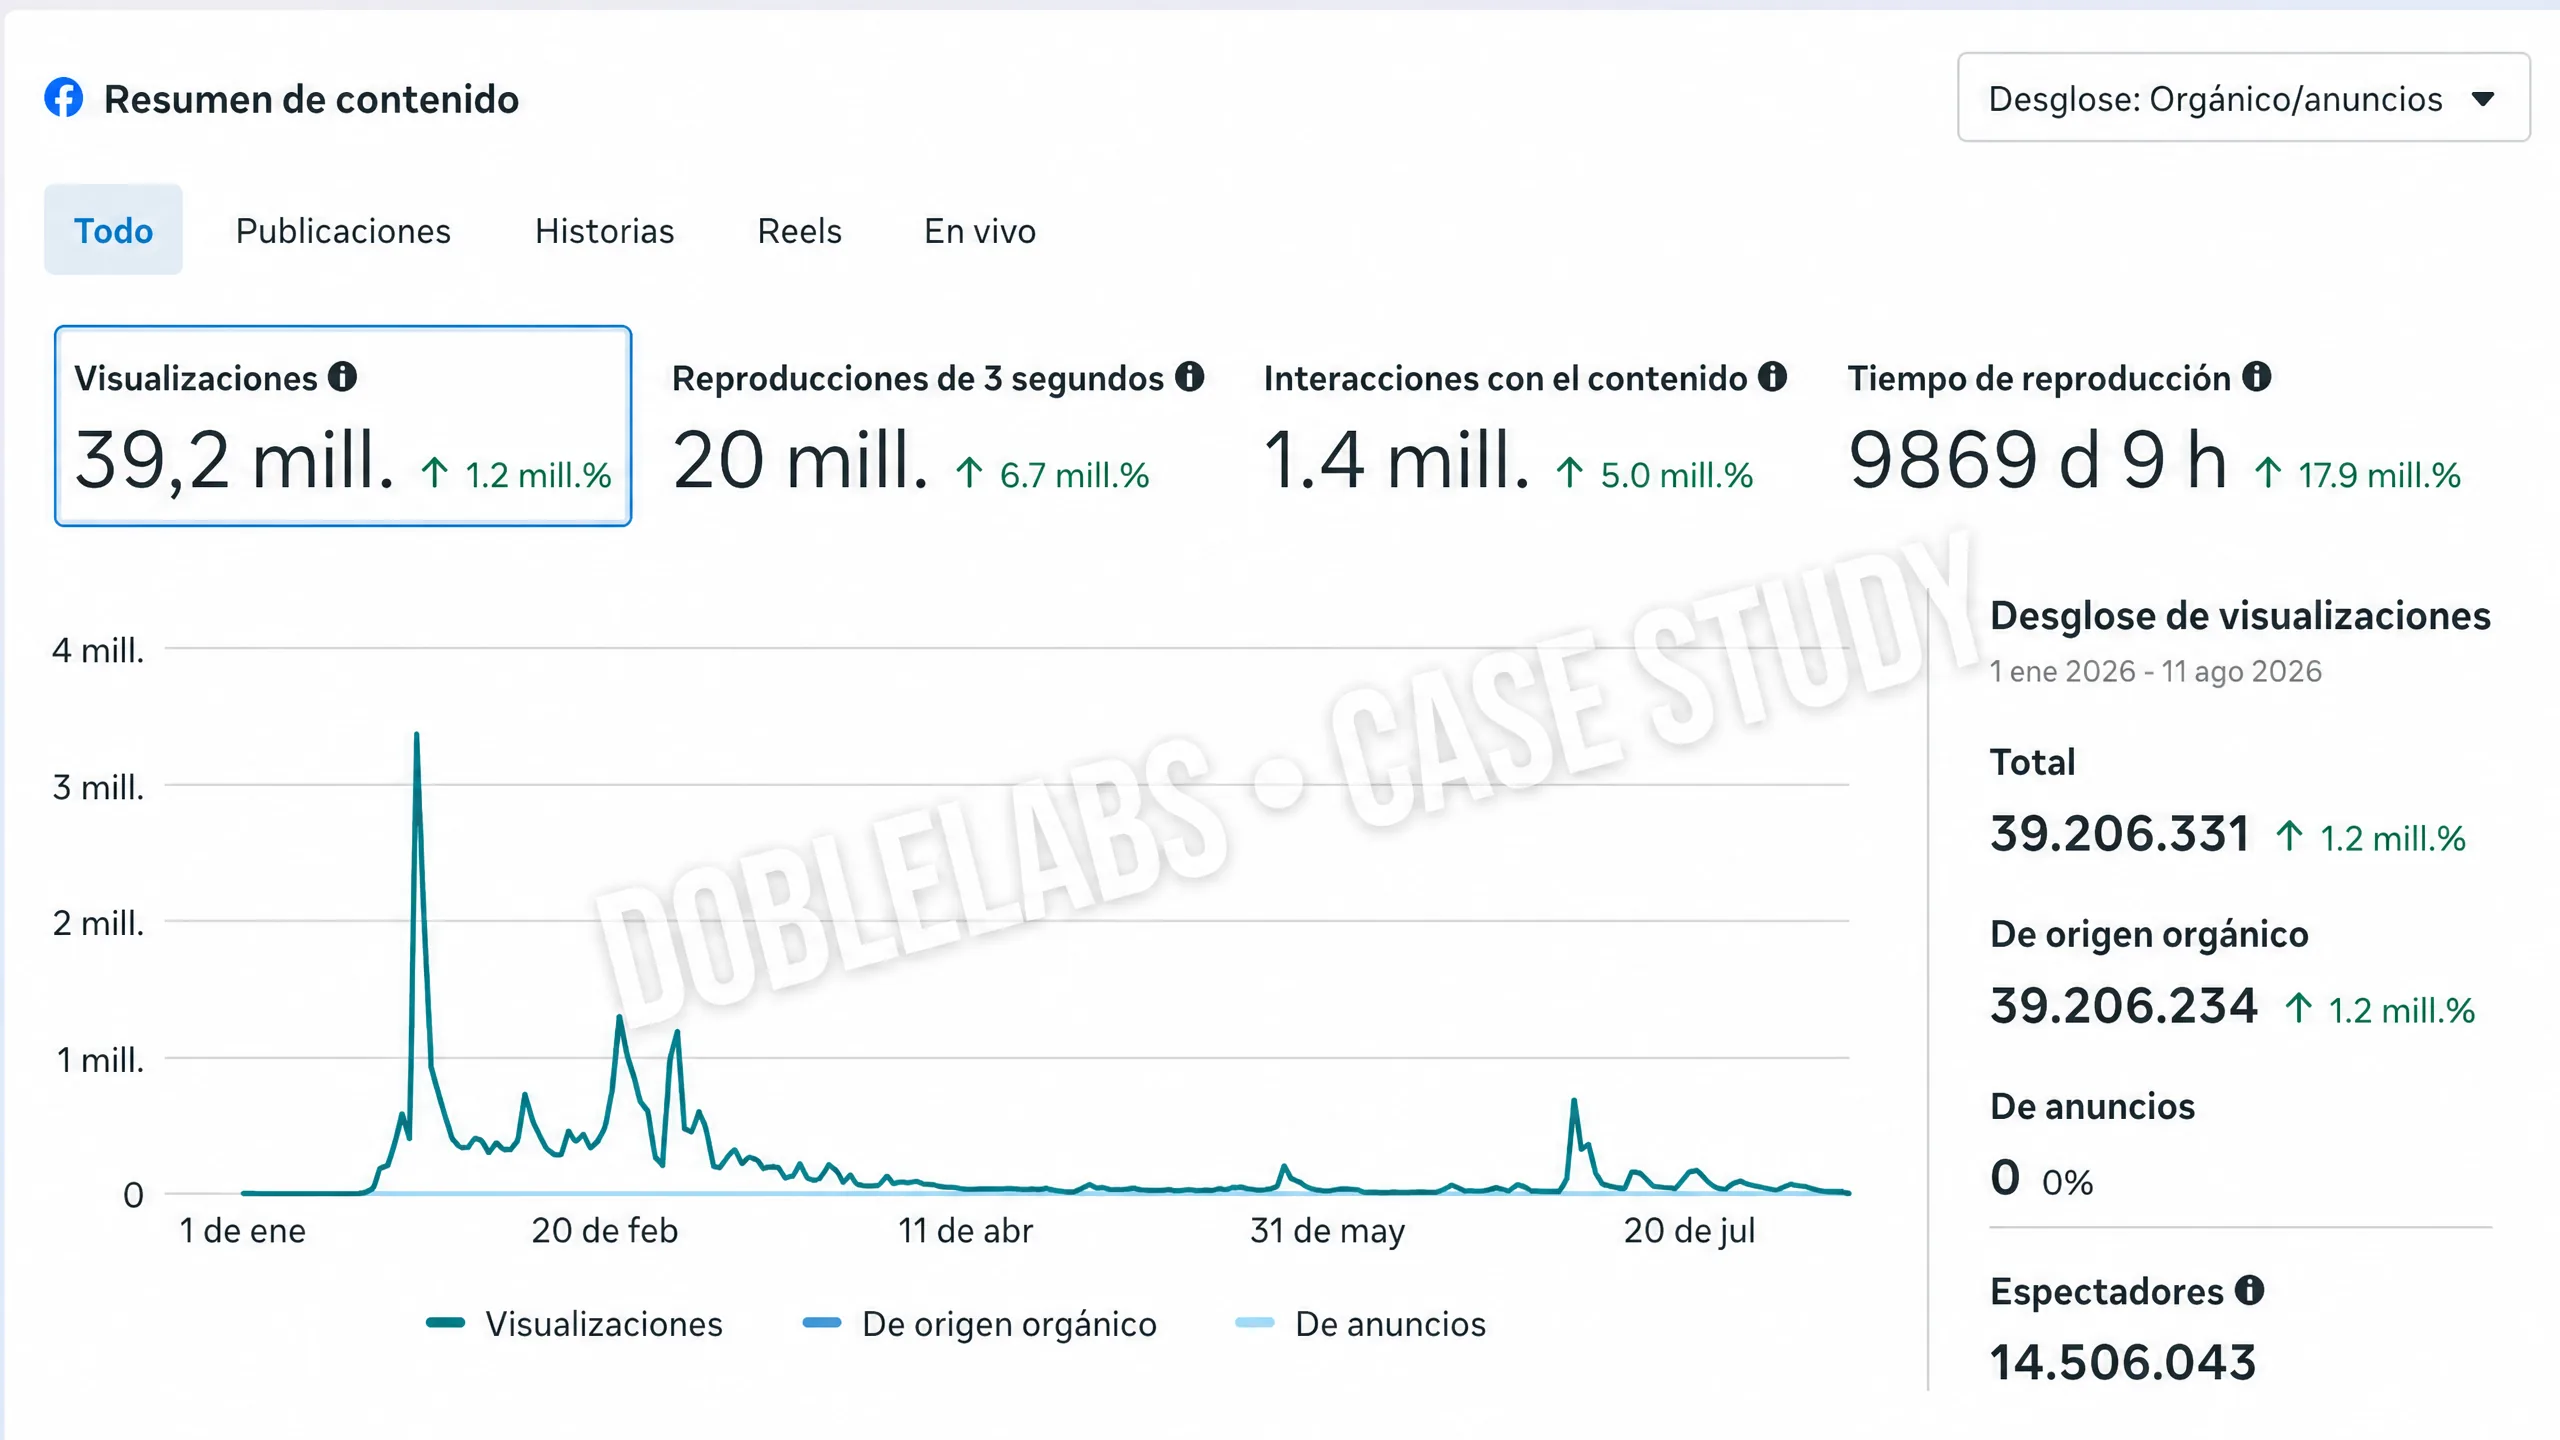Open info icon for Tiempo de reproducción
The width and height of the screenshot is (2560, 1440).
tap(2256, 377)
